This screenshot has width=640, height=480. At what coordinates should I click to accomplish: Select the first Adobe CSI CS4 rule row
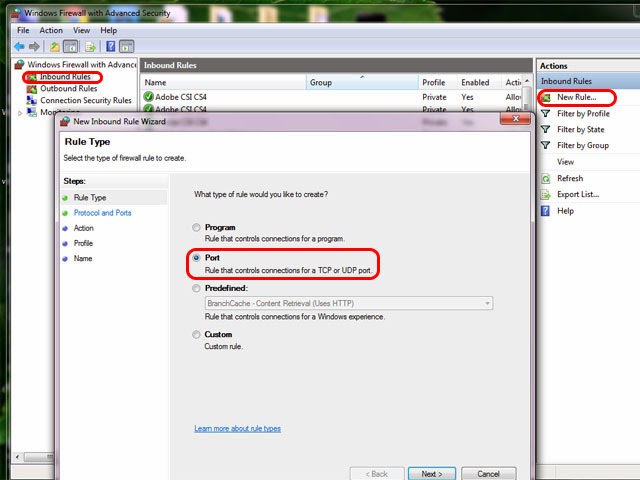[x=331, y=97]
